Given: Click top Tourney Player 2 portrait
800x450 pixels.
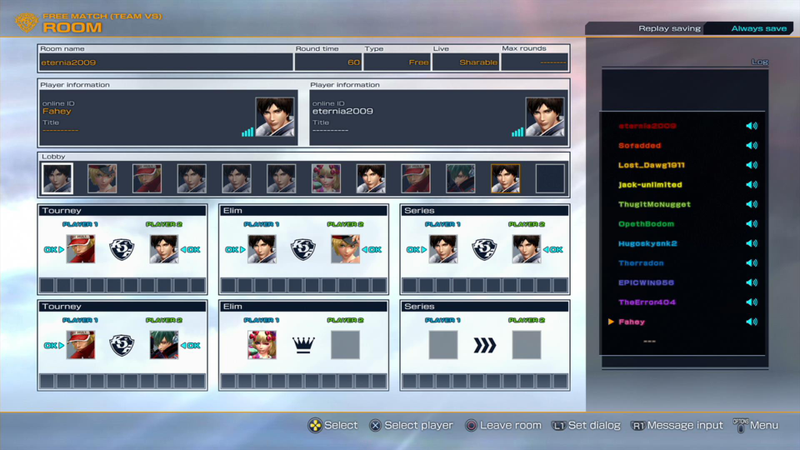Looking at the screenshot, I should tap(164, 249).
